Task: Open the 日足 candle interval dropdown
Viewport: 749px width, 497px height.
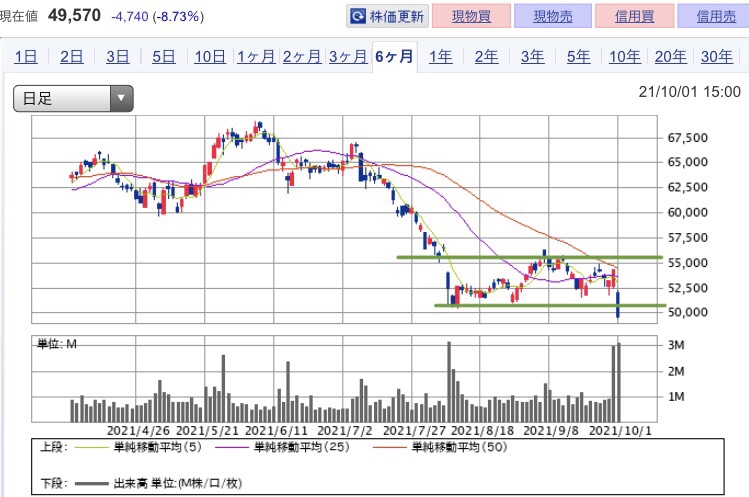Action: [73, 98]
